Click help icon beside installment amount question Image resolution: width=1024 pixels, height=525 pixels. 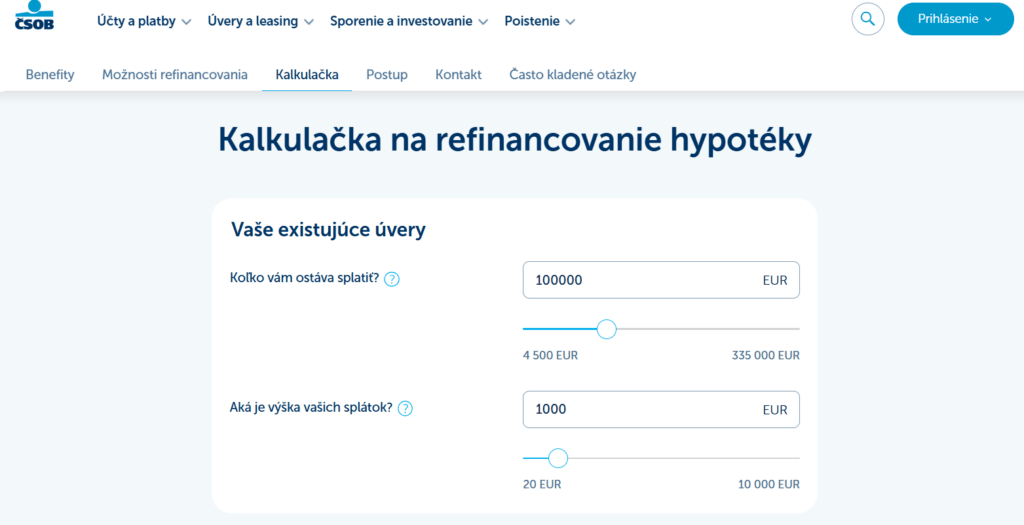405,408
